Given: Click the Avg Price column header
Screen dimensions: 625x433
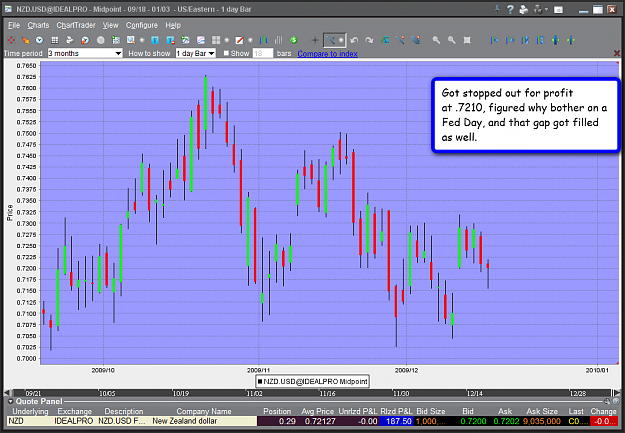Looking at the screenshot, I should (x=318, y=411).
